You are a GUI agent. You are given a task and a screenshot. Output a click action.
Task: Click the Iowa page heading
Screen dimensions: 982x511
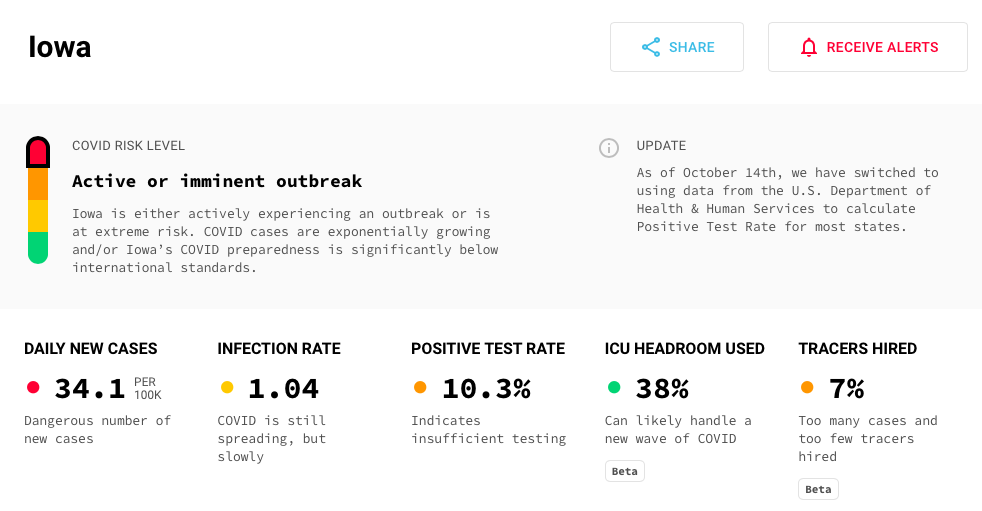pyautogui.click(x=60, y=47)
